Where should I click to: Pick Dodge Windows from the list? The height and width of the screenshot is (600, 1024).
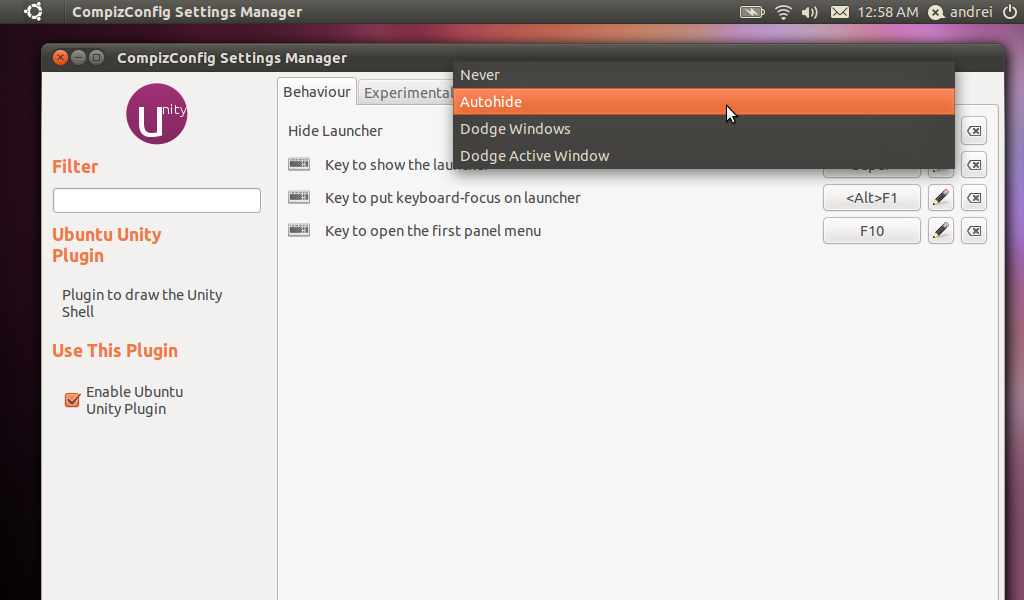click(x=703, y=129)
